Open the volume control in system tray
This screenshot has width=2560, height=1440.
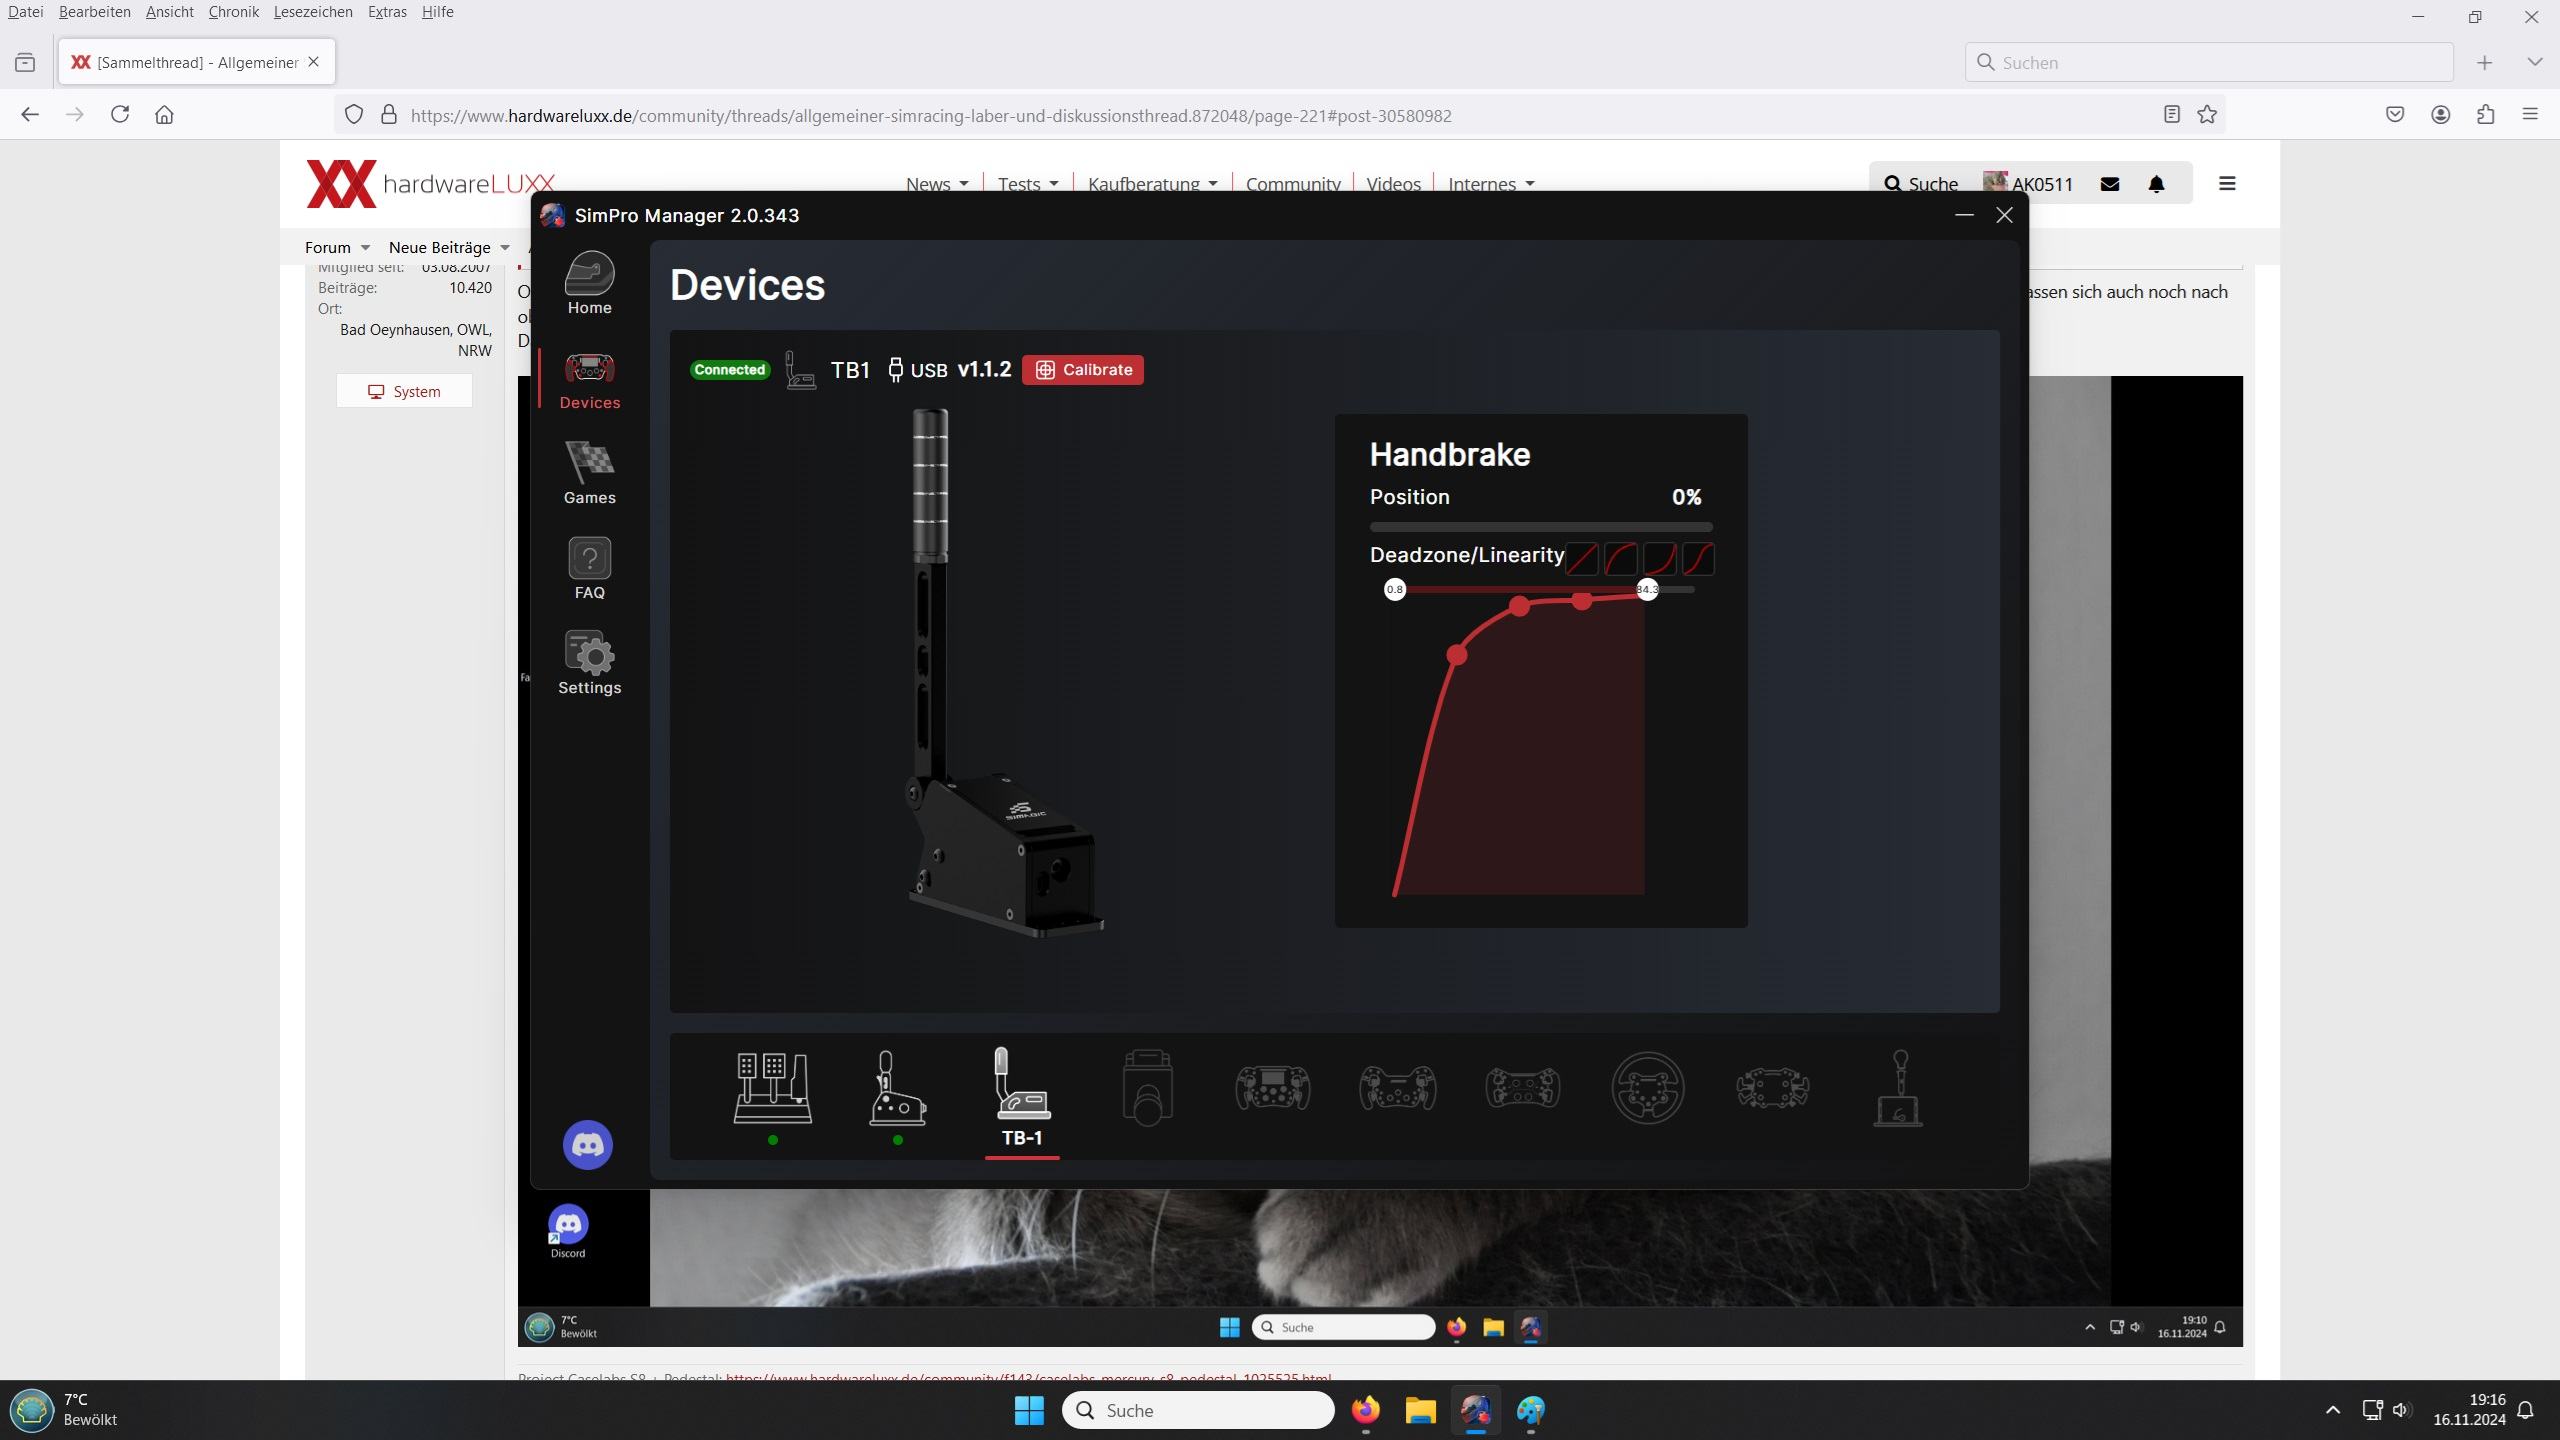click(2401, 1410)
